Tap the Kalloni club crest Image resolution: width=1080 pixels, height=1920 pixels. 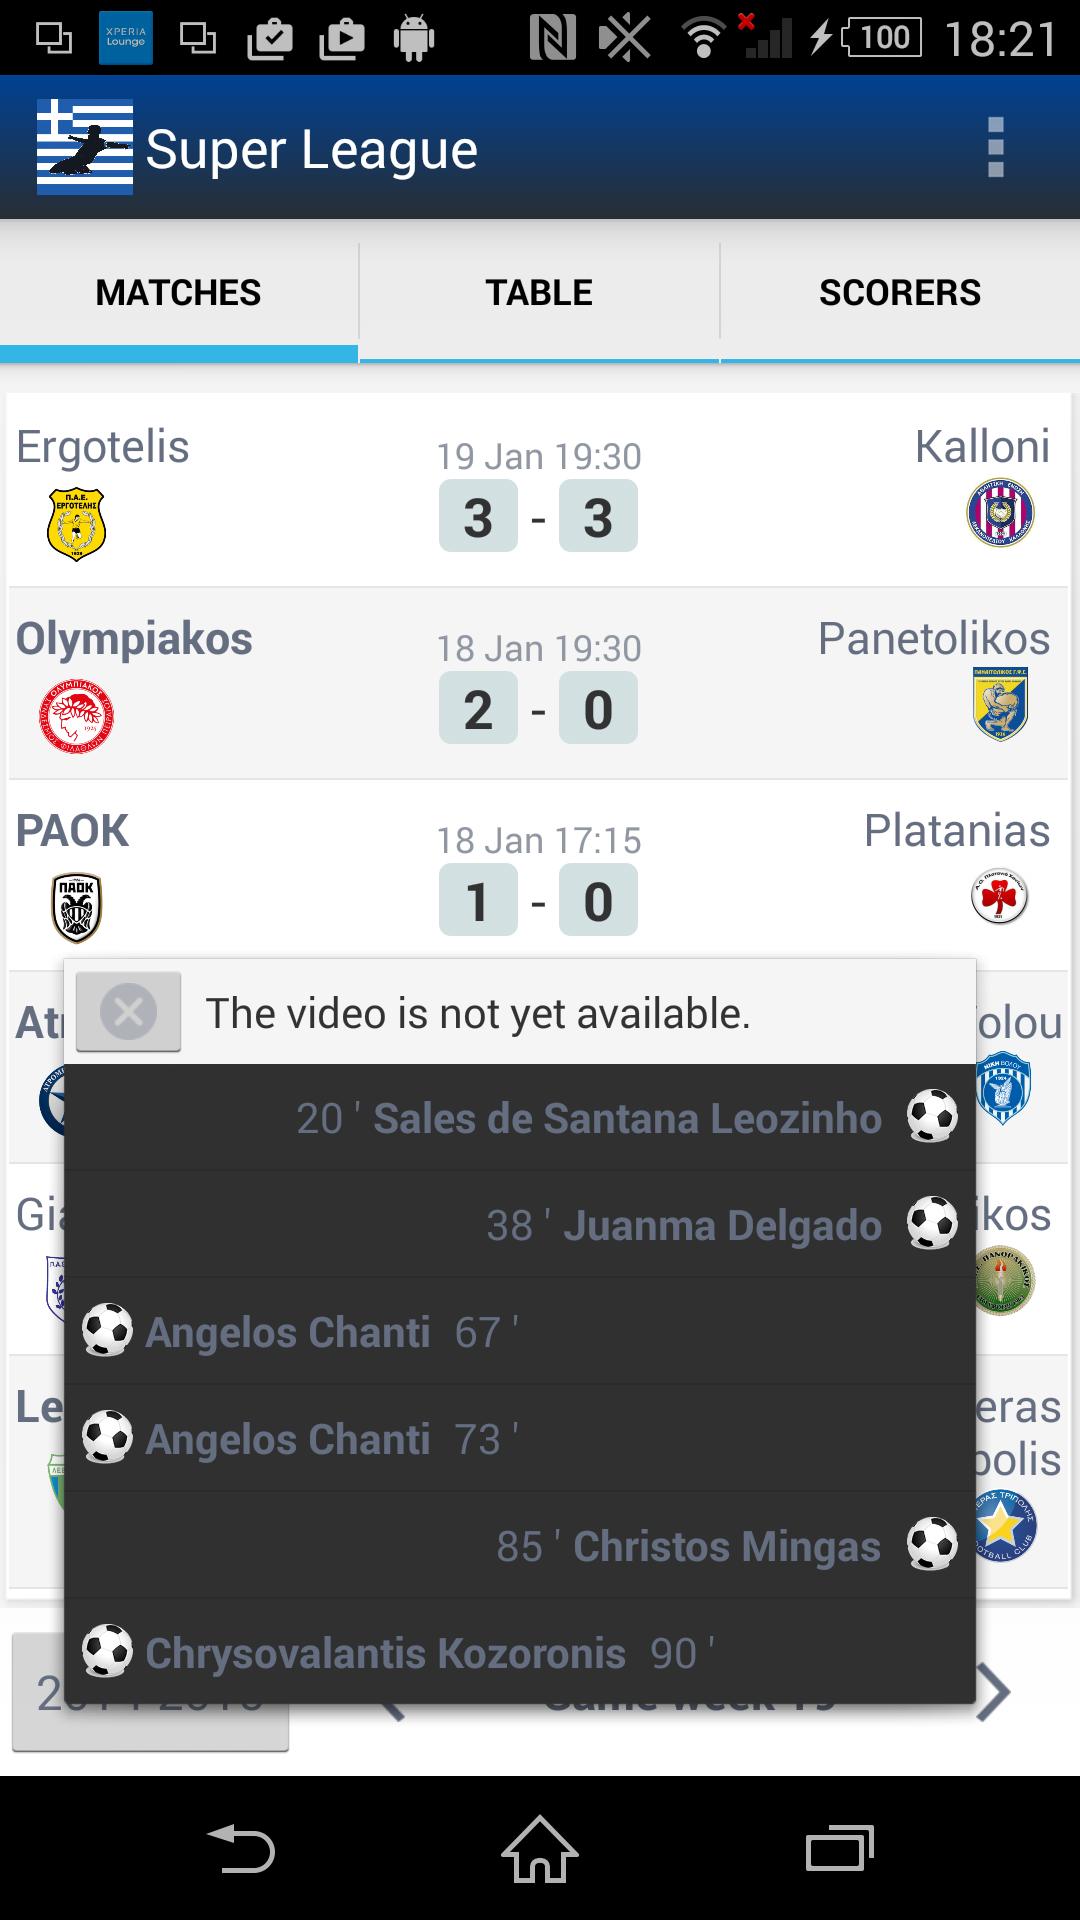point(1000,513)
